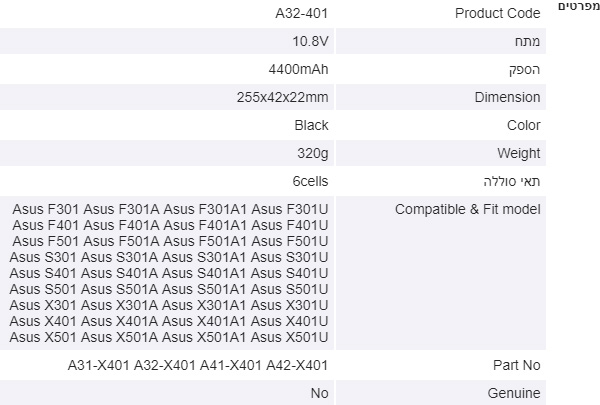
Task: Click the תאי סוללה row label
Action: [512, 181]
